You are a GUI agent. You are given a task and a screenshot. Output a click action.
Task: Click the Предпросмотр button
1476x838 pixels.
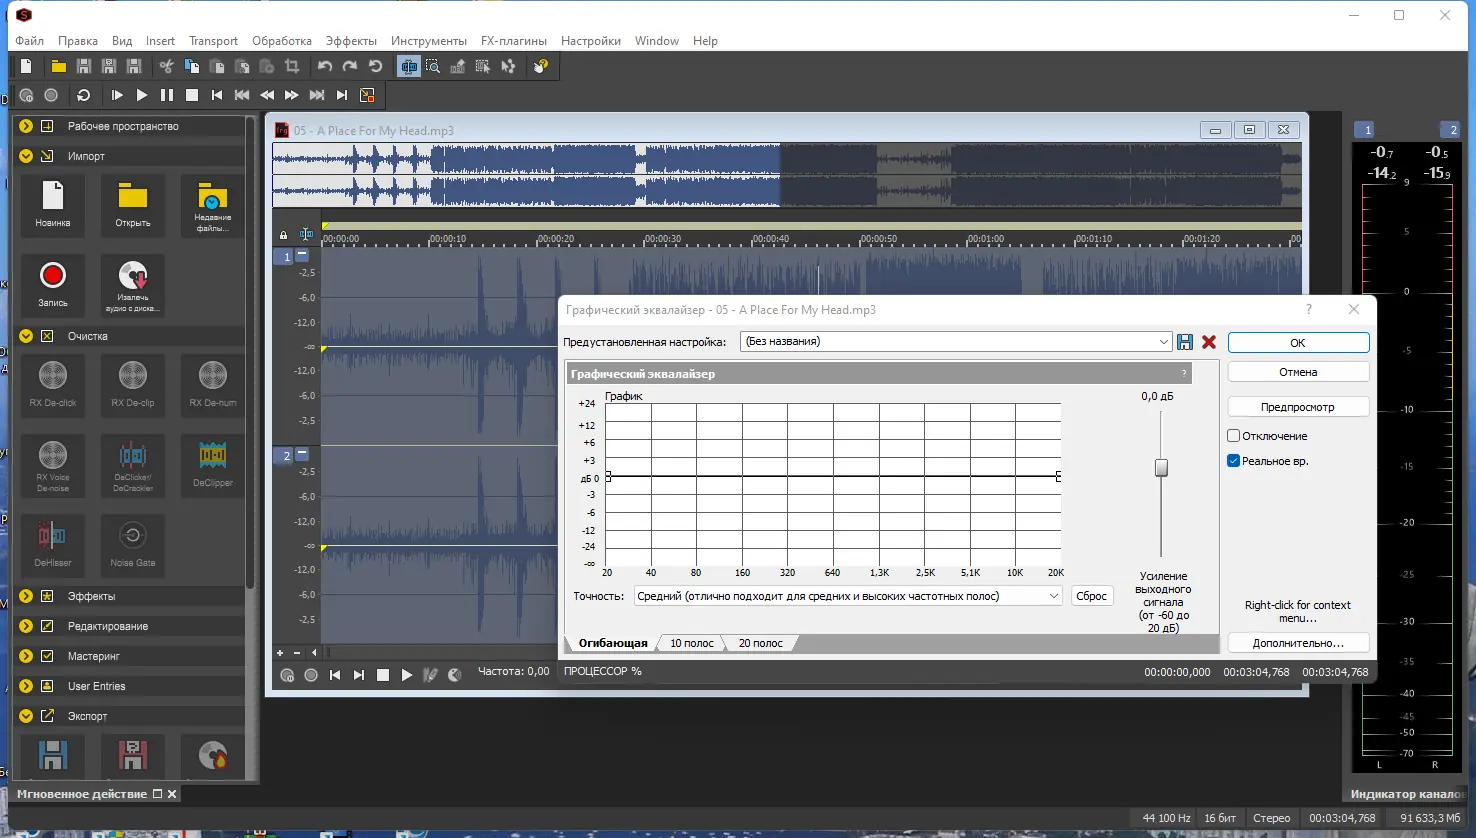pos(1297,407)
